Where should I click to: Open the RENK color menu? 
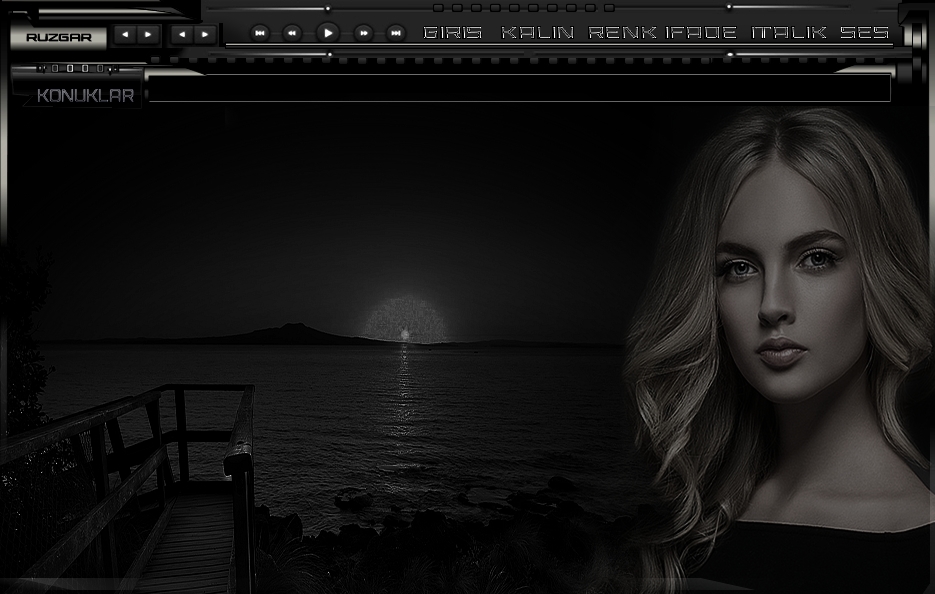622,33
